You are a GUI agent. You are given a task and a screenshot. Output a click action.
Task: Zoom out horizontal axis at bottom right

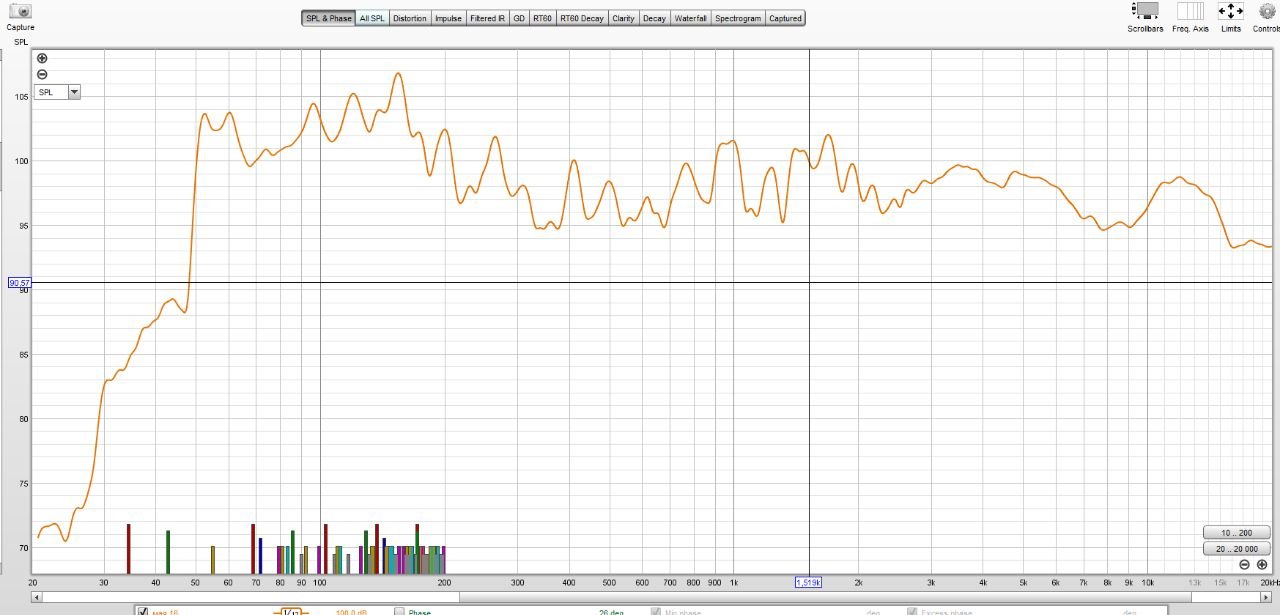pos(1245,565)
